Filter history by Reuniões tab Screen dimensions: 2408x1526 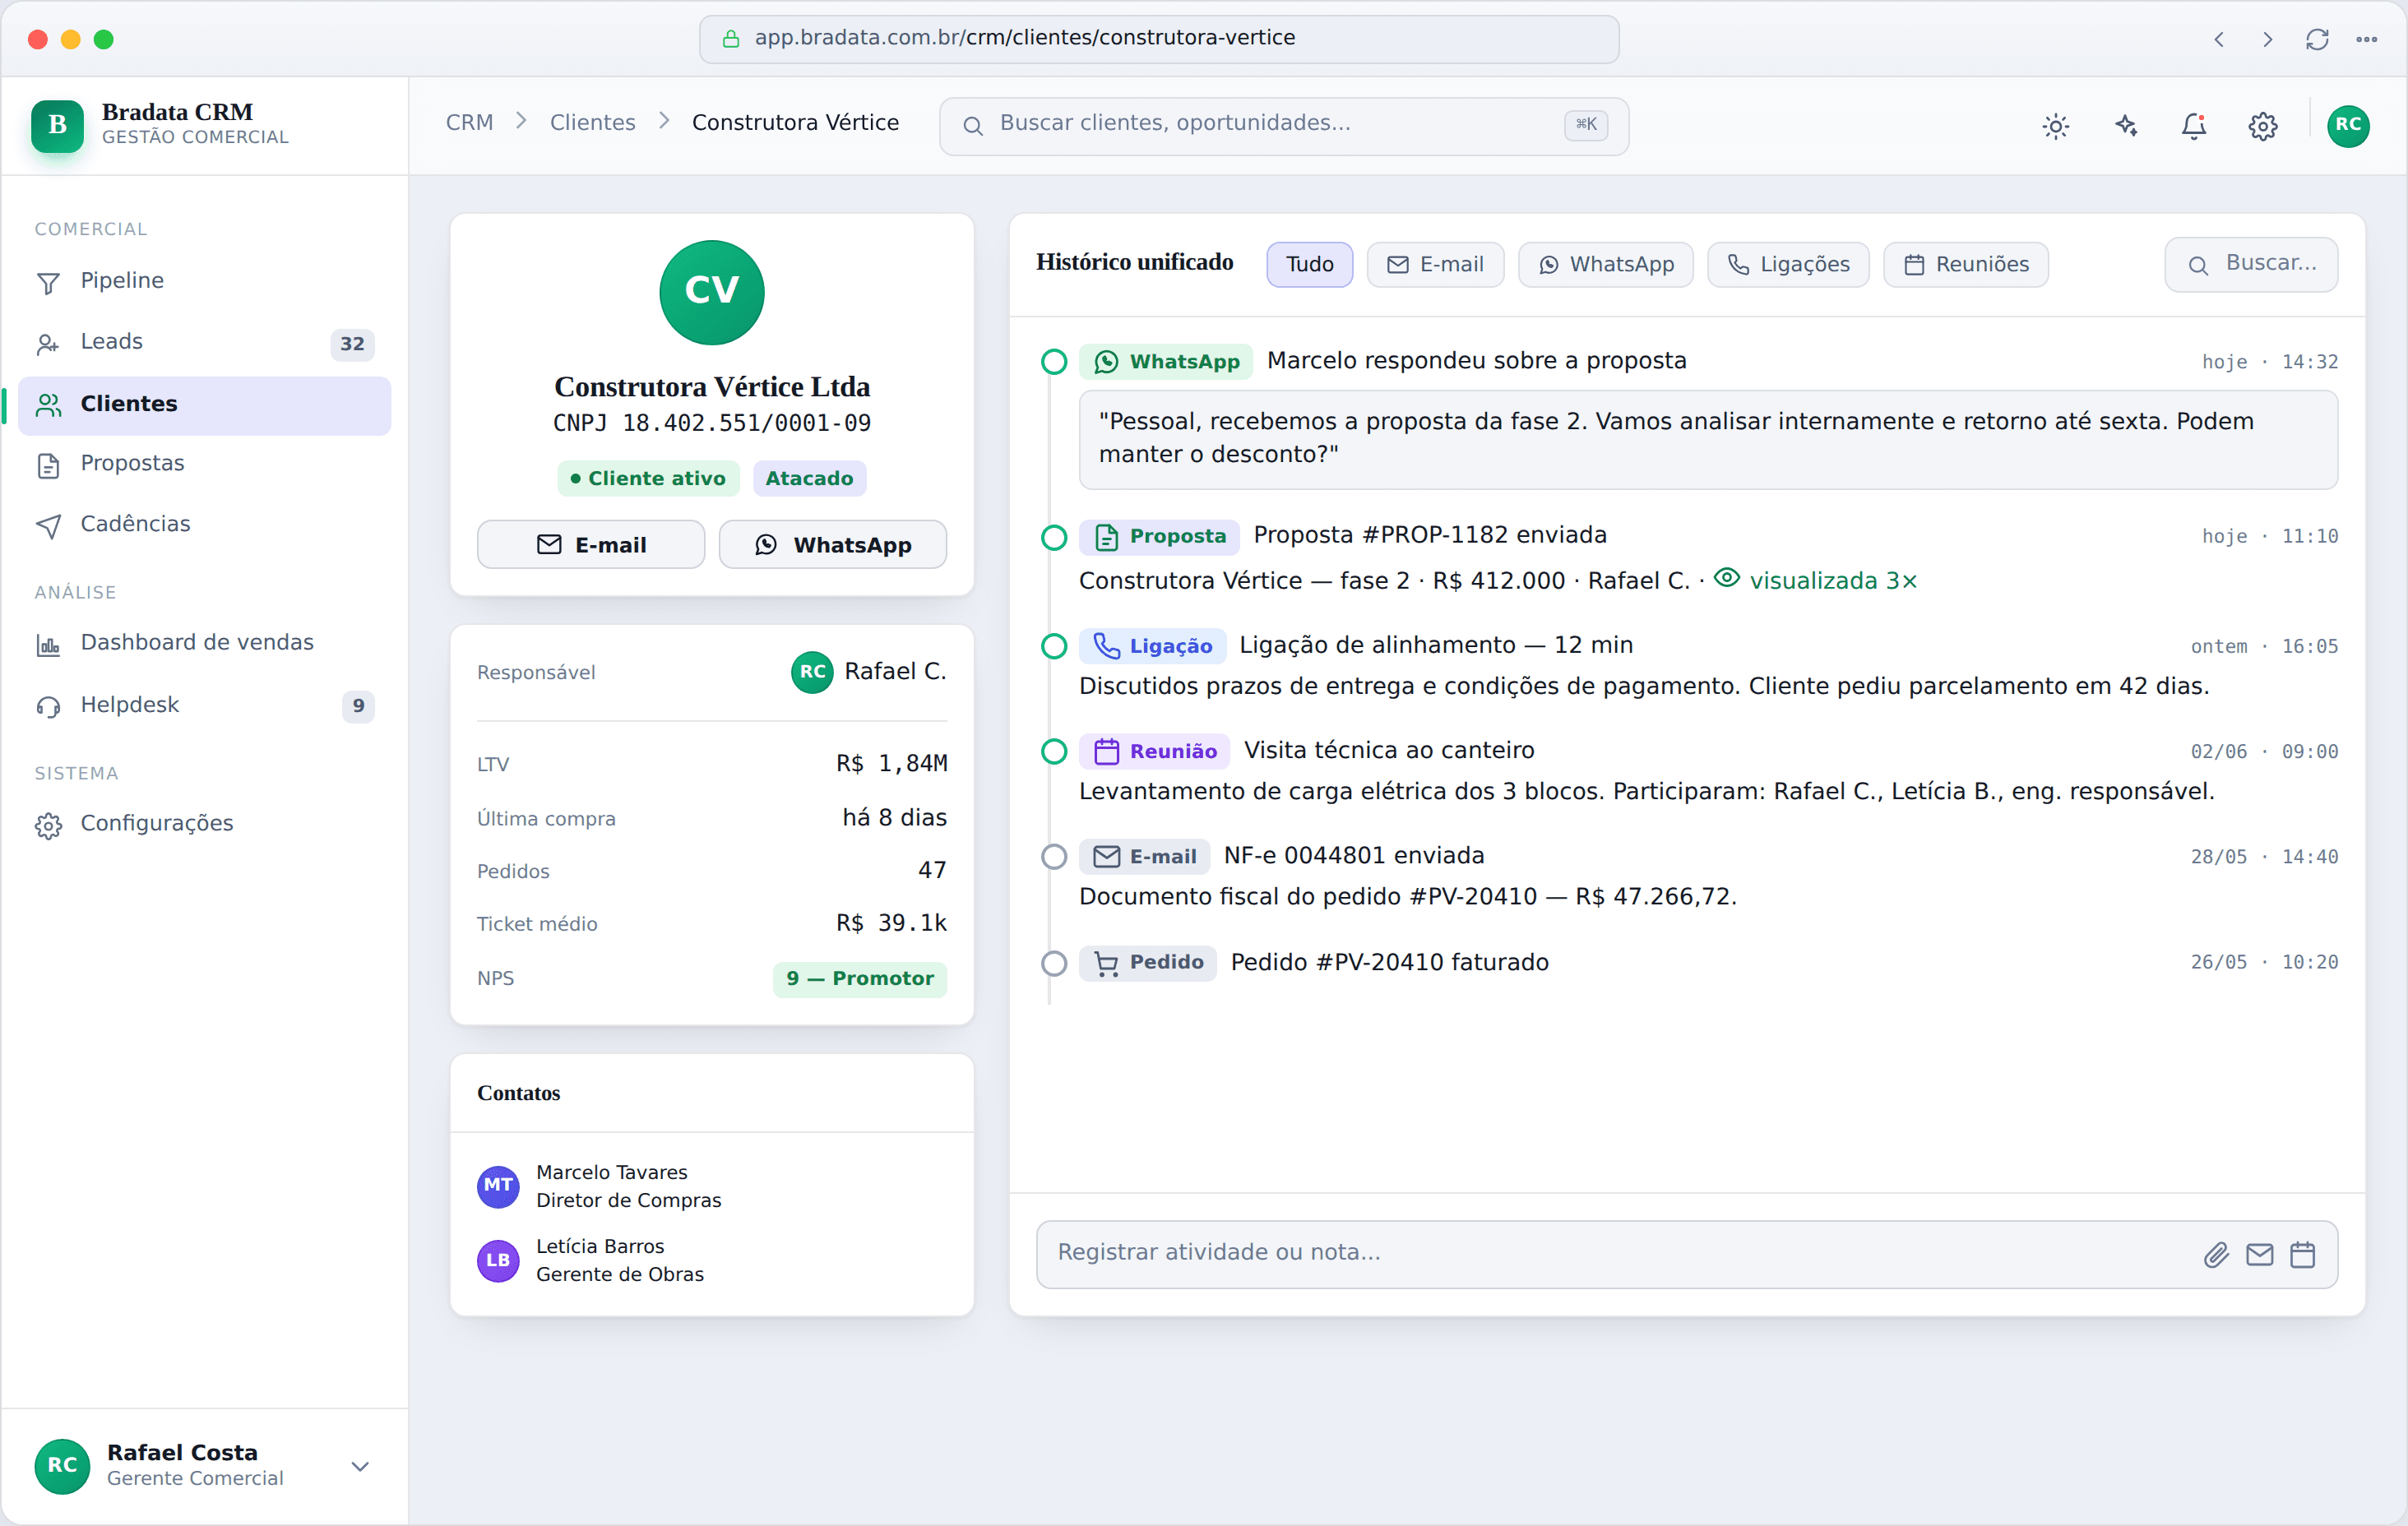click(x=1965, y=264)
